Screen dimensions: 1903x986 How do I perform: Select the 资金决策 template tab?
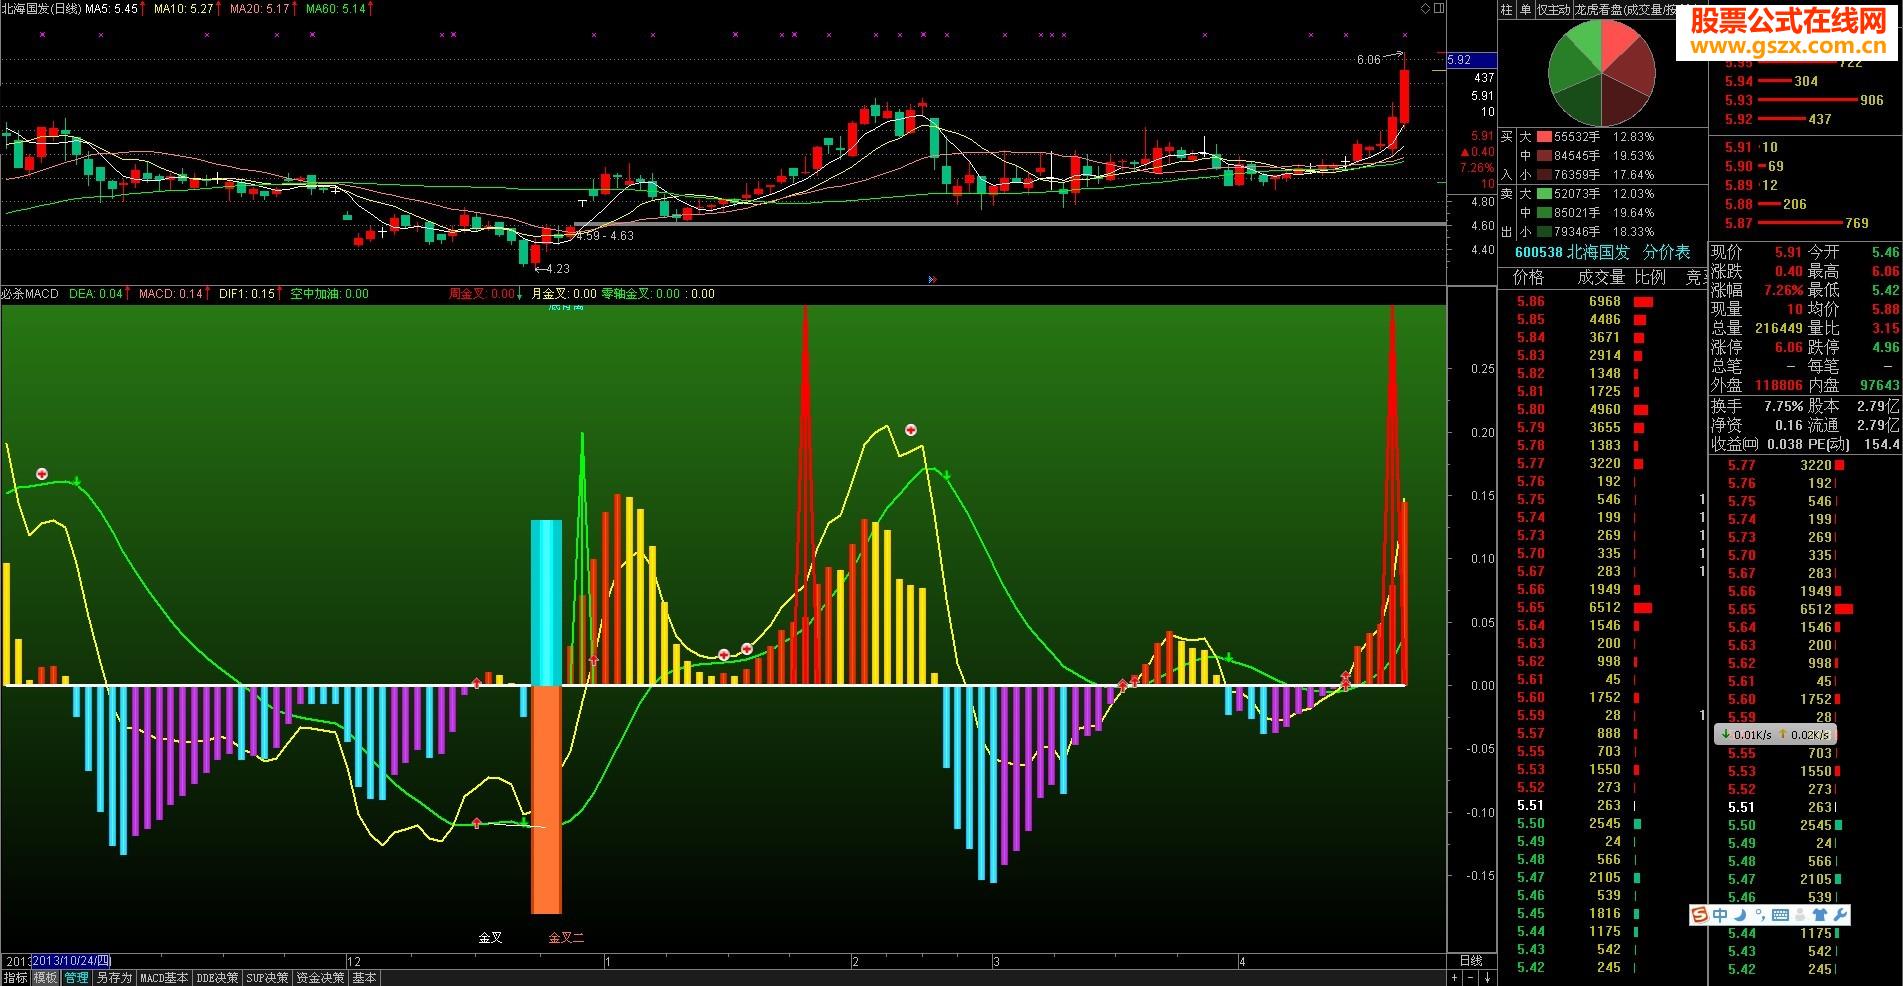coord(321,978)
